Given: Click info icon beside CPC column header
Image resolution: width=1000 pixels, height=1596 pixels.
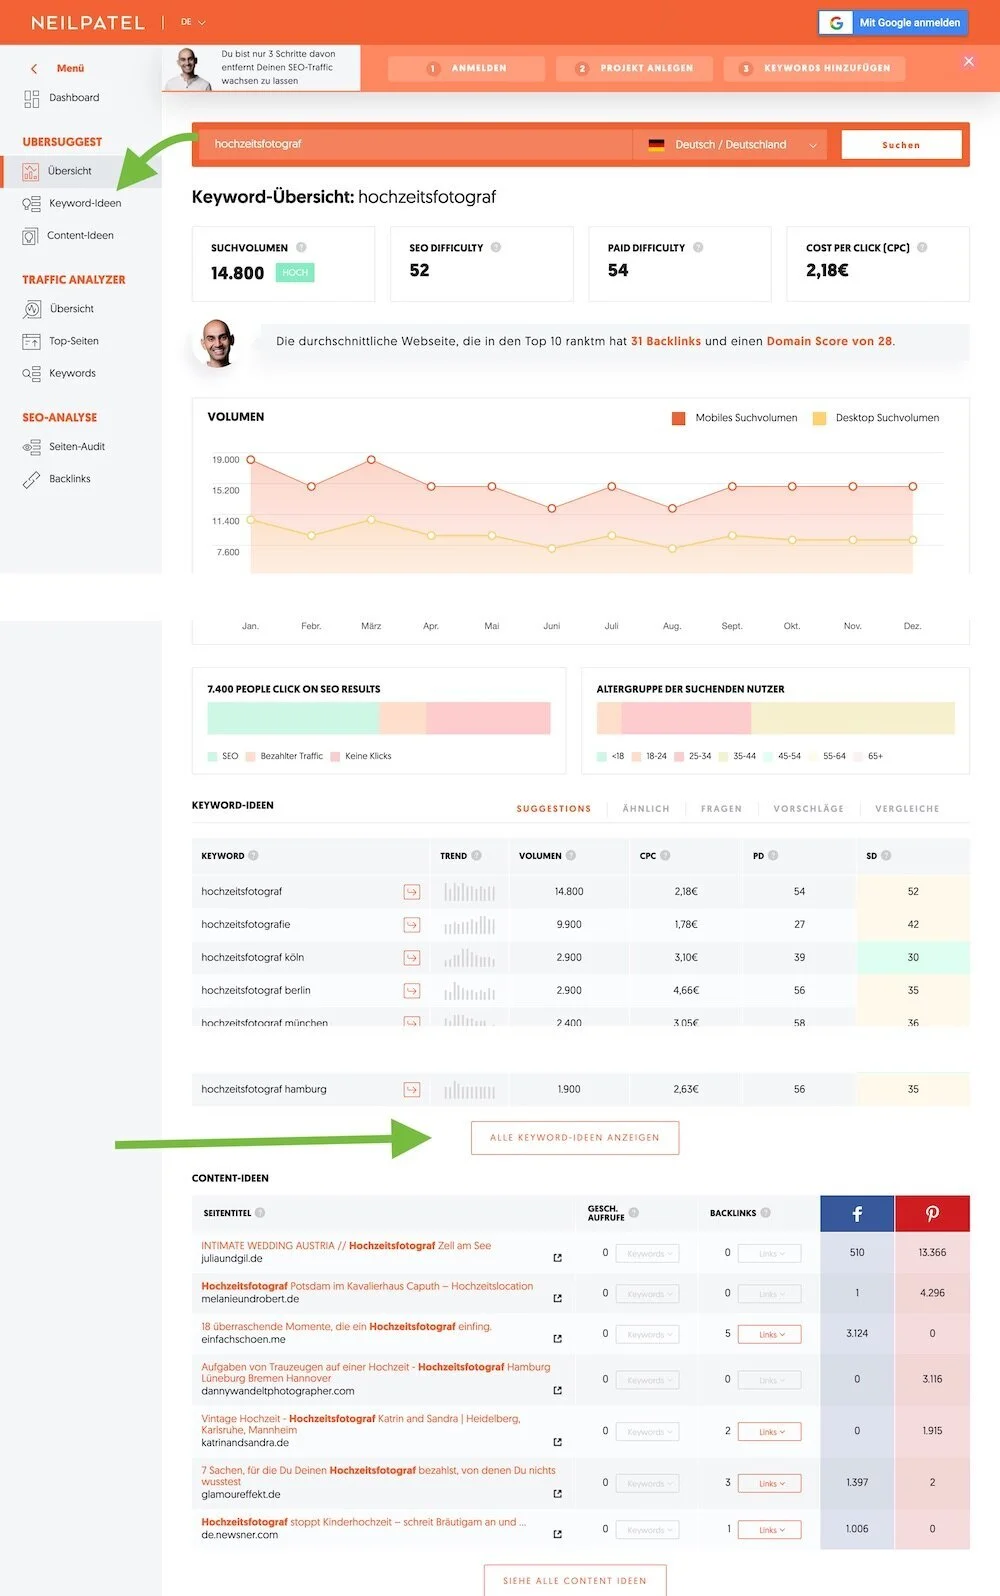Looking at the screenshot, I should pyautogui.click(x=665, y=855).
